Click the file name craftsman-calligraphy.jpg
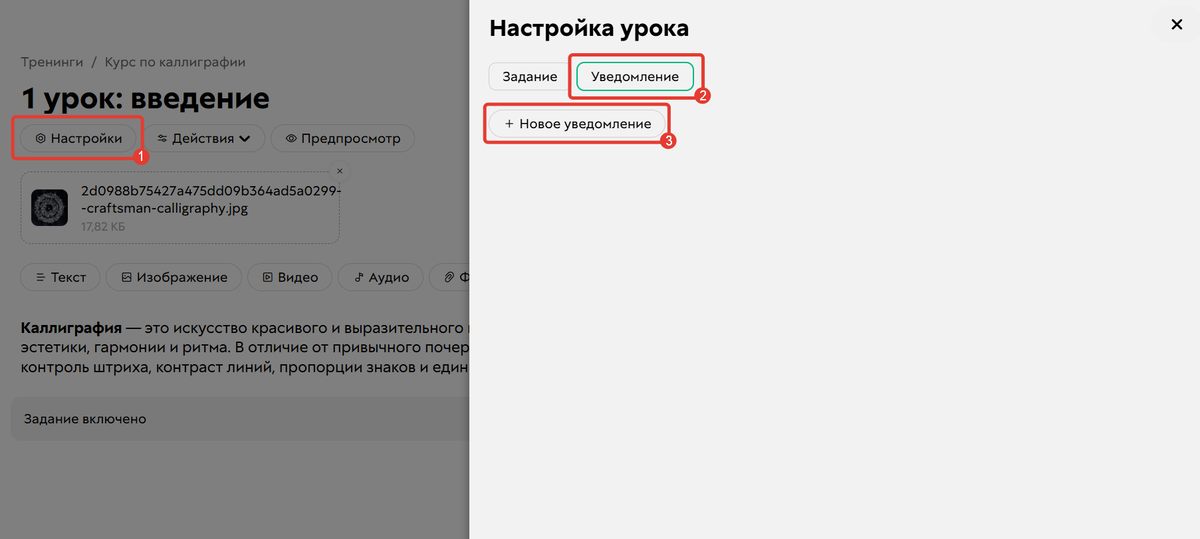Screen dimensions: 1200x539 (212, 200)
